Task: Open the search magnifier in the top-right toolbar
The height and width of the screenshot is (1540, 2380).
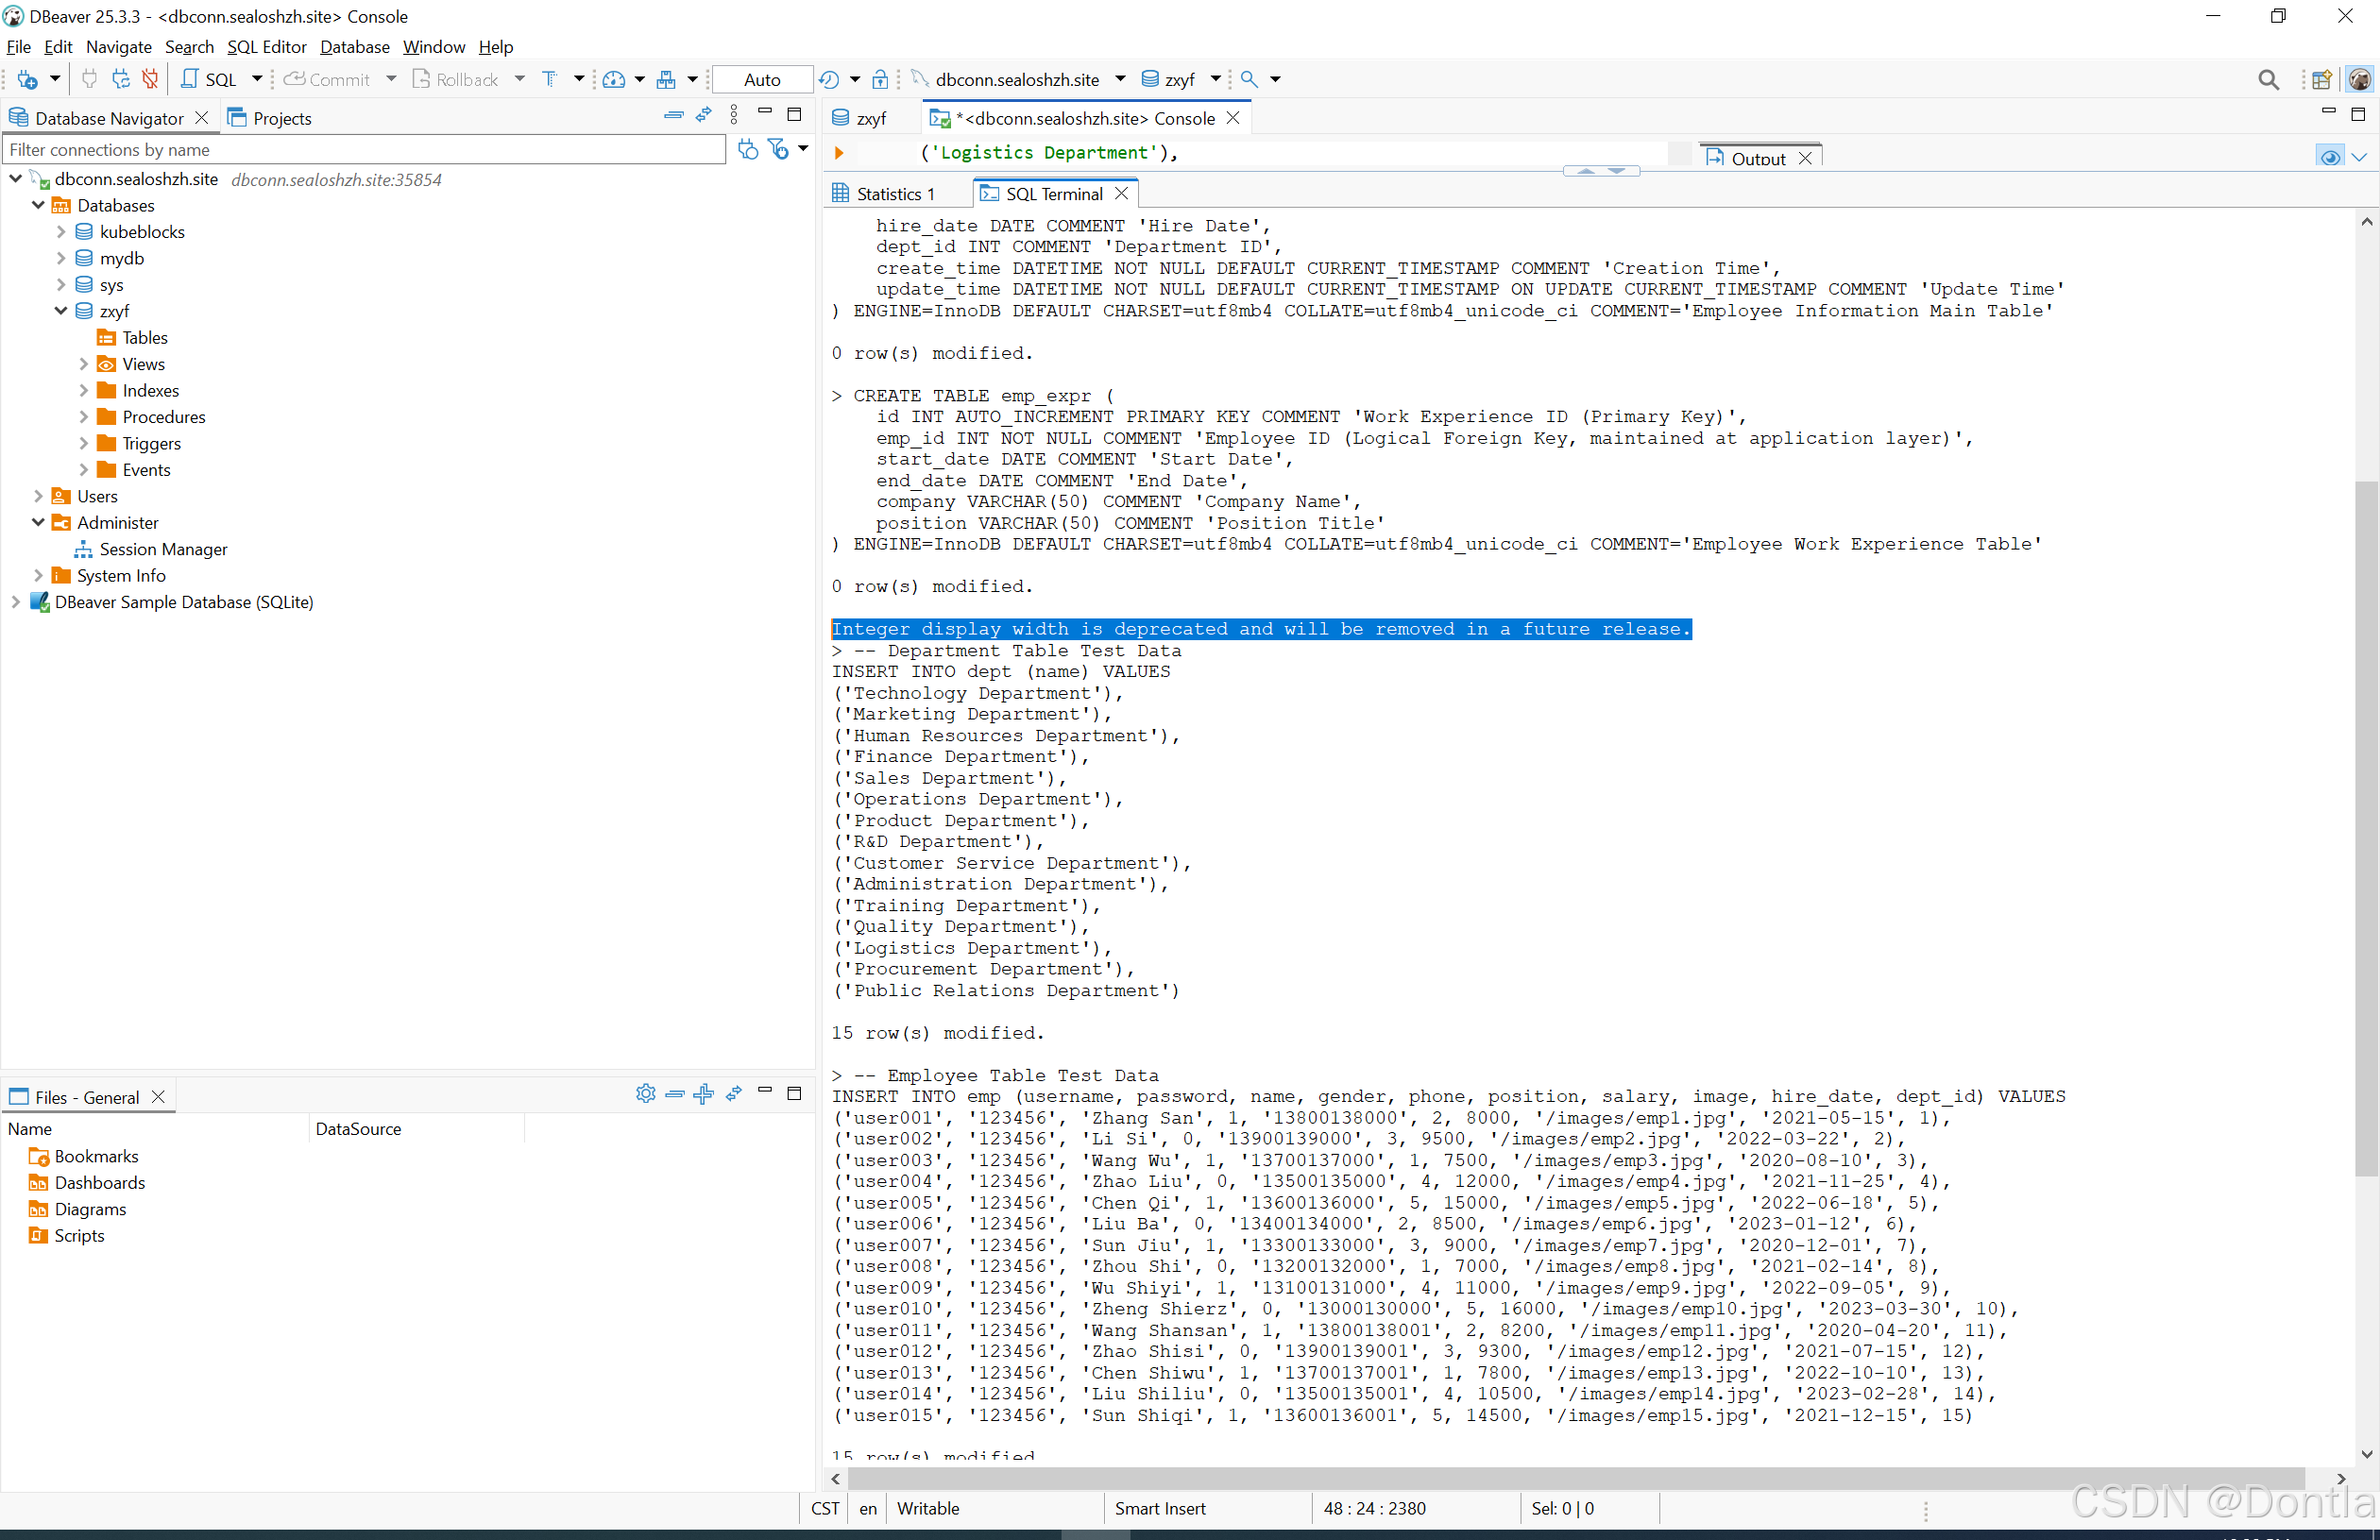Action: tap(2269, 80)
